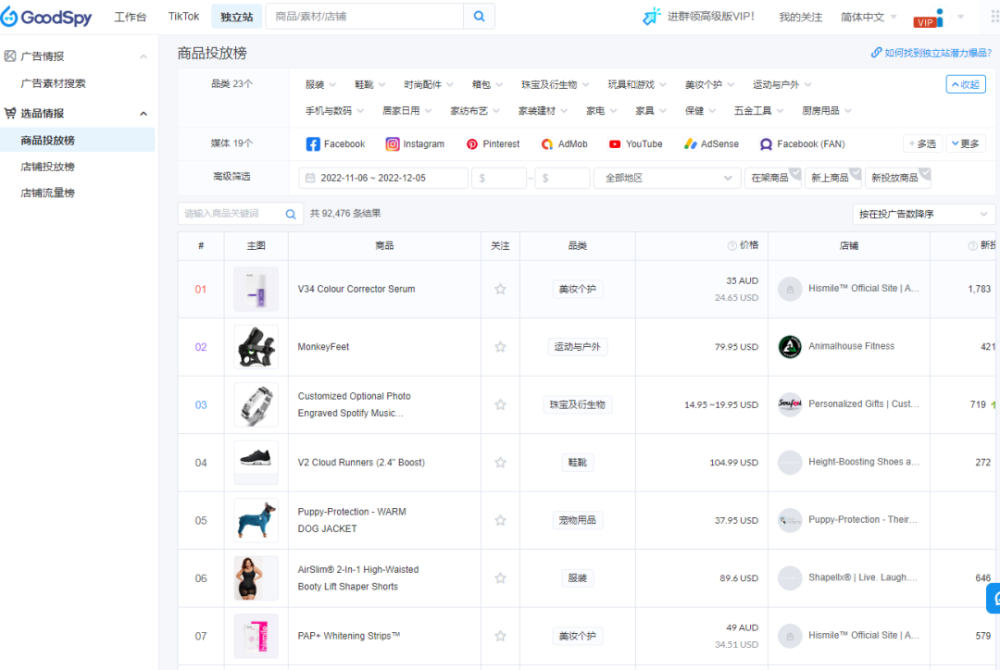Open the 按在投广告数降序 sort dropdown
The image size is (1000, 670).
click(x=923, y=214)
